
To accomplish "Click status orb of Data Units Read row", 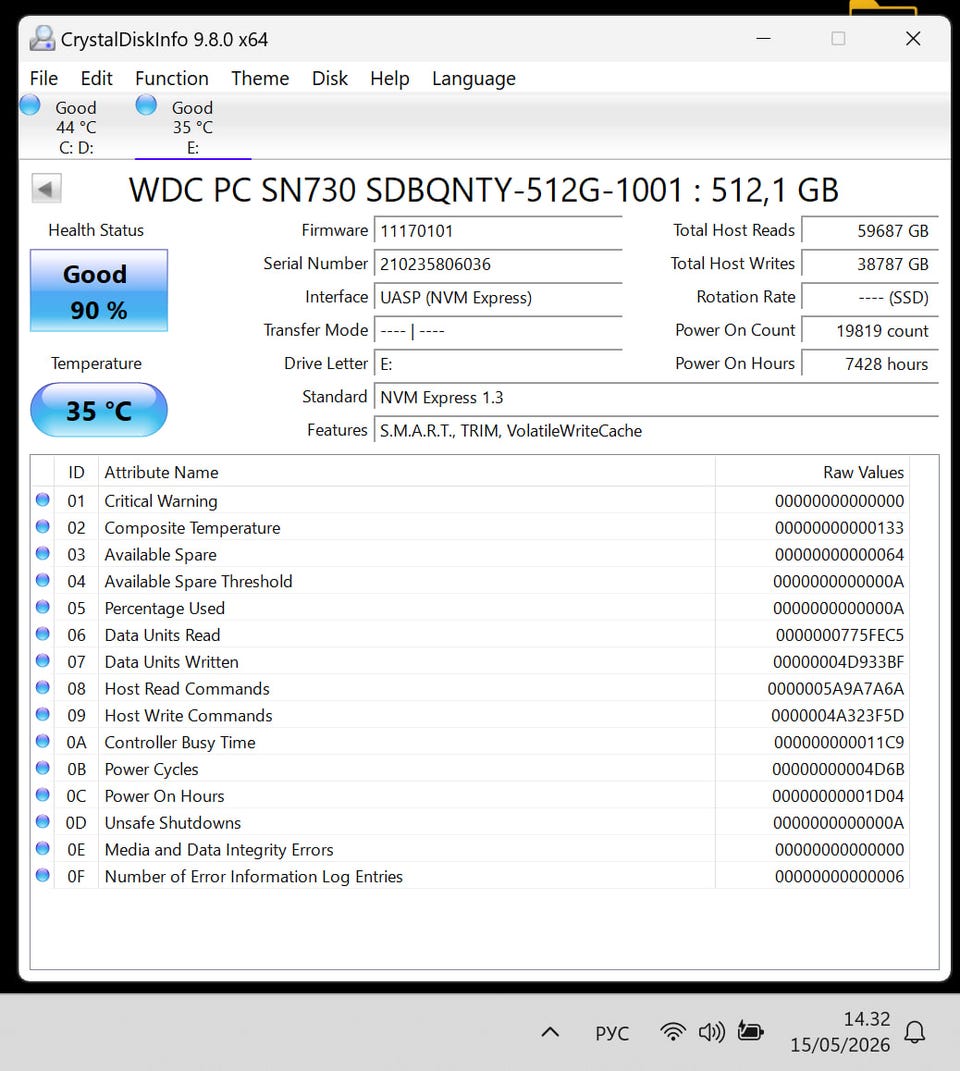I will 42,634.
